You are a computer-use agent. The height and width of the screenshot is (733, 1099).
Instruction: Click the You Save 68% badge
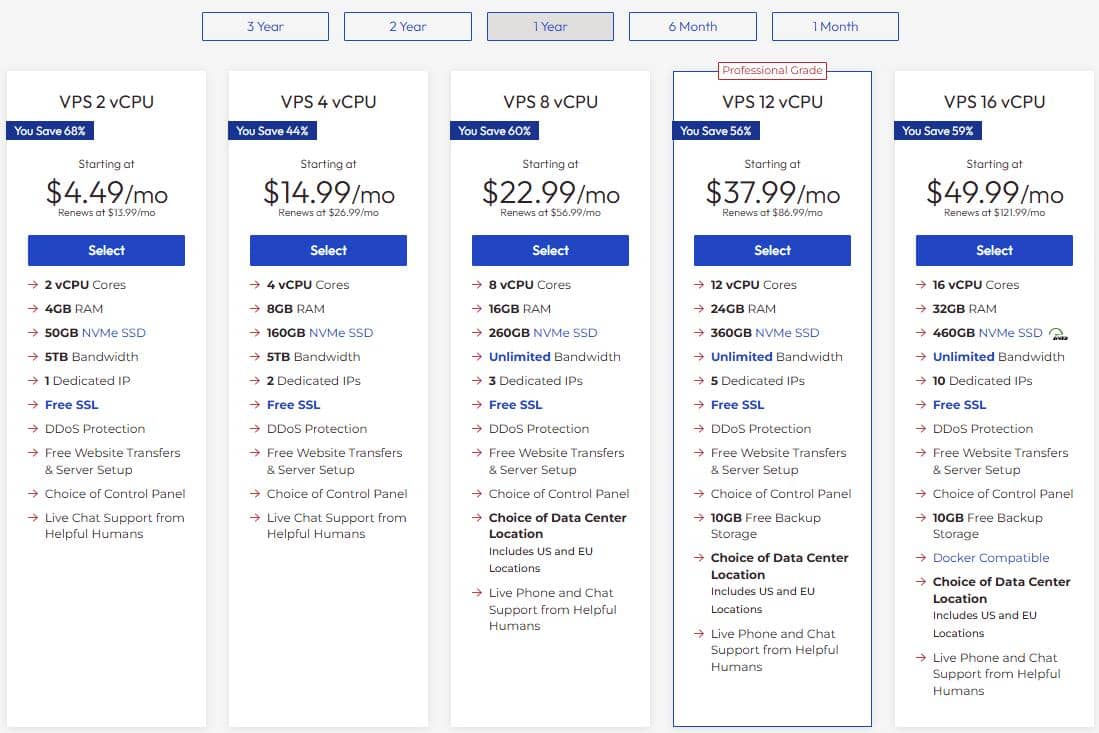(x=50, y=131)
